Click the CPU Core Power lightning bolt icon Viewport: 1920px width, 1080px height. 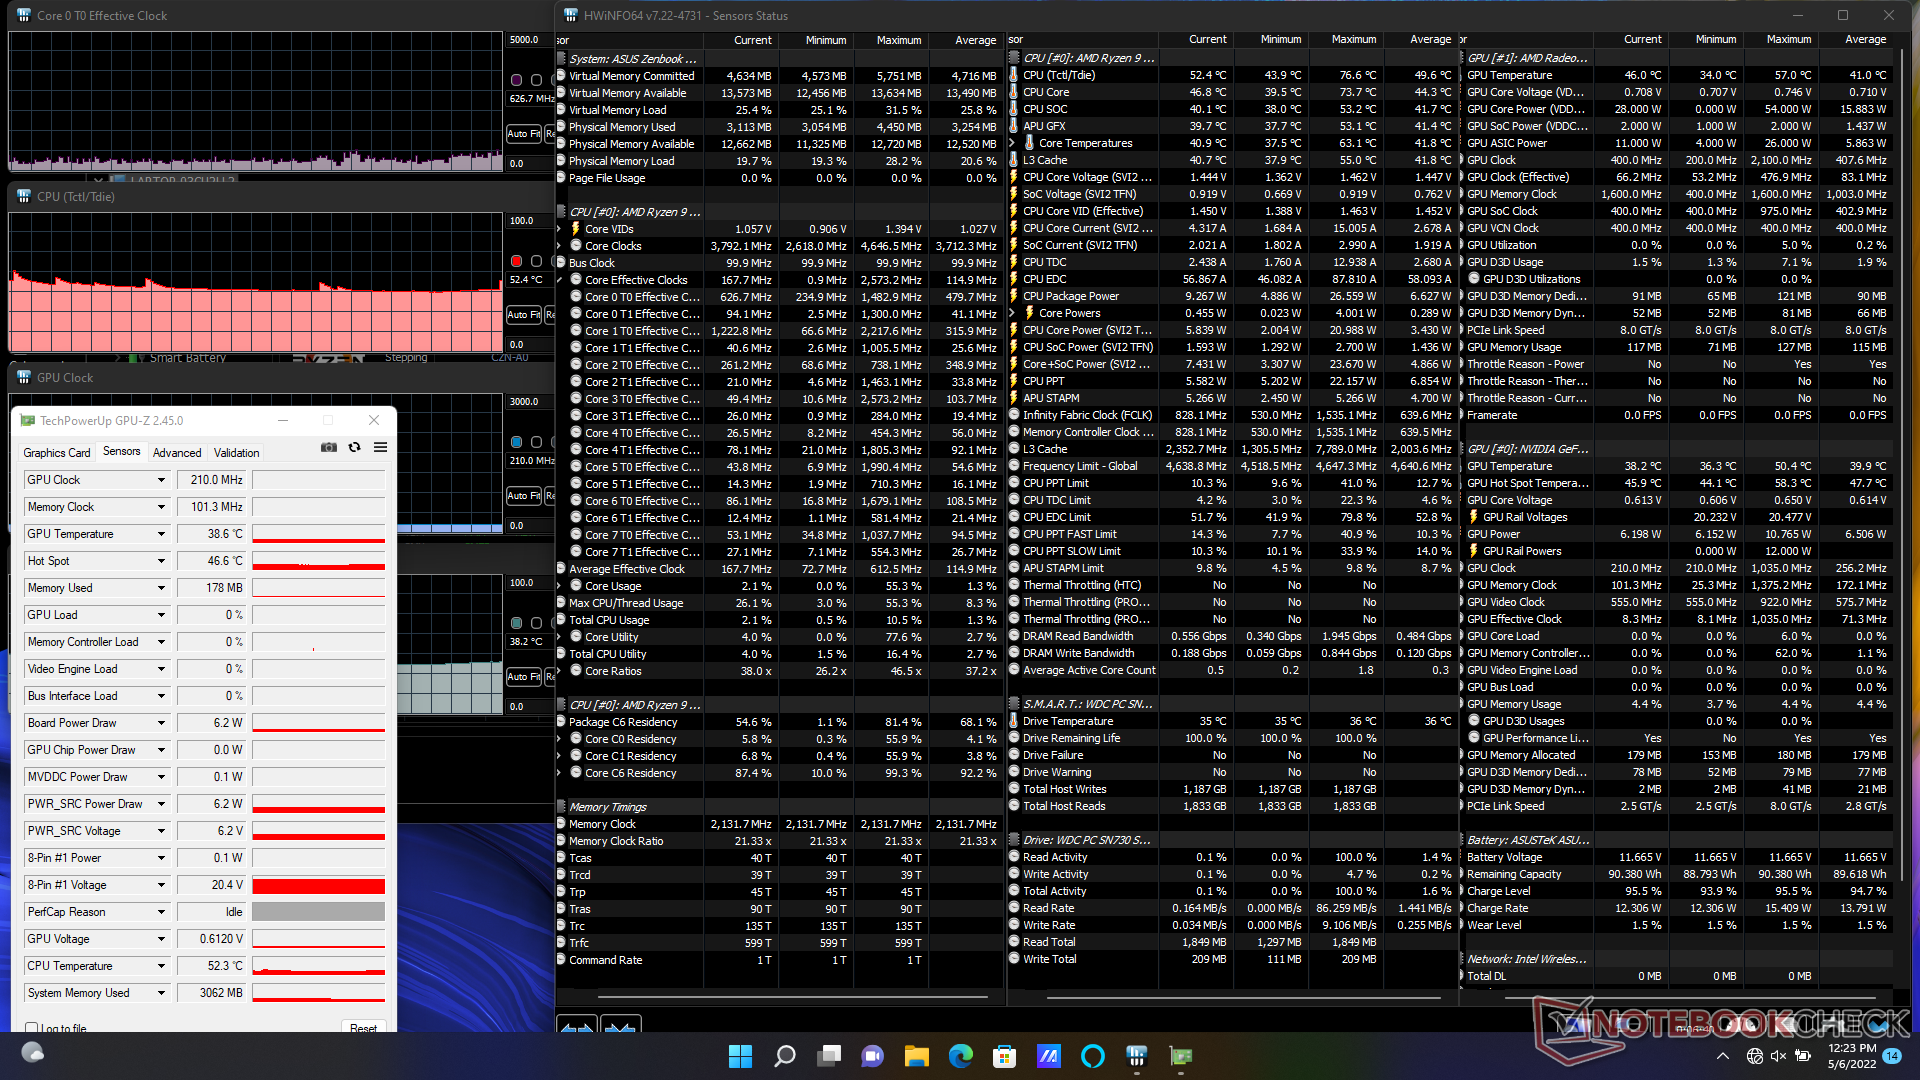tap(1014, 330)
